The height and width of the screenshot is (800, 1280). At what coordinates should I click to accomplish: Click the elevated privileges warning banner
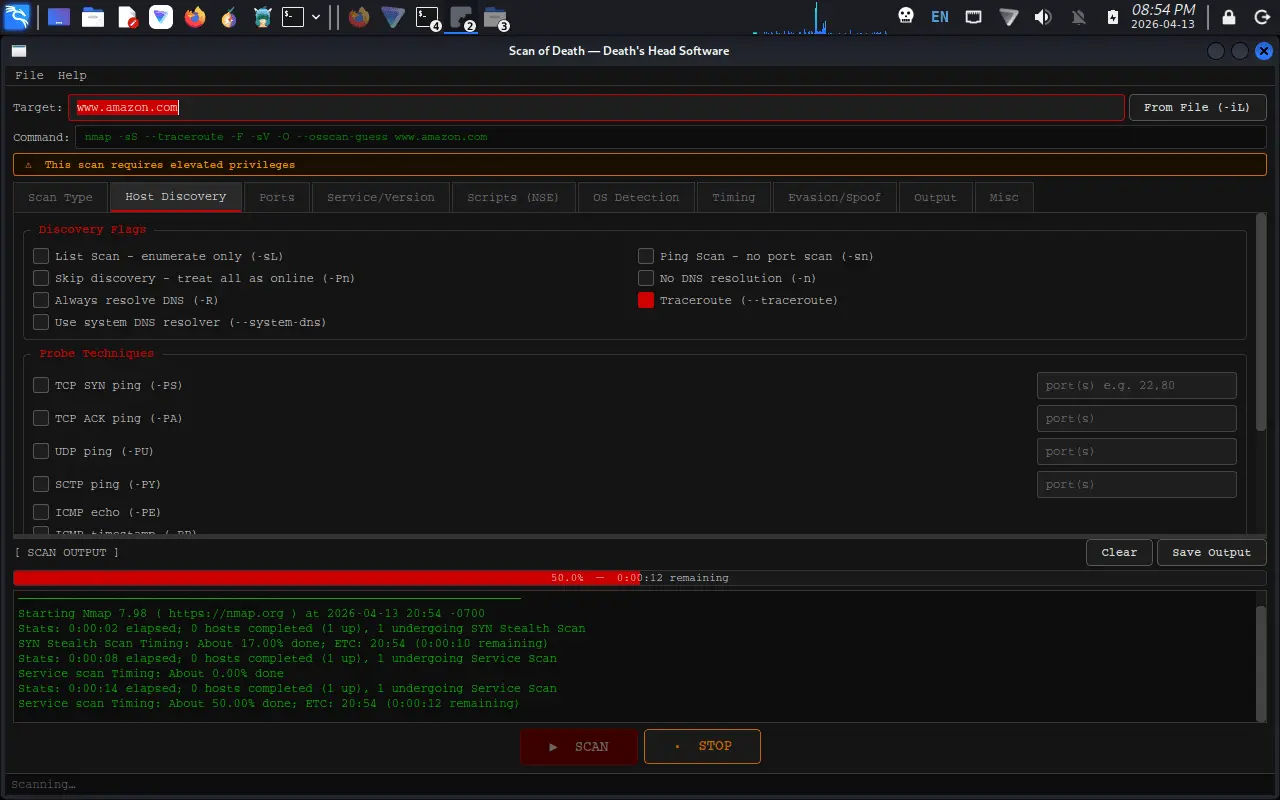(640, 164)
